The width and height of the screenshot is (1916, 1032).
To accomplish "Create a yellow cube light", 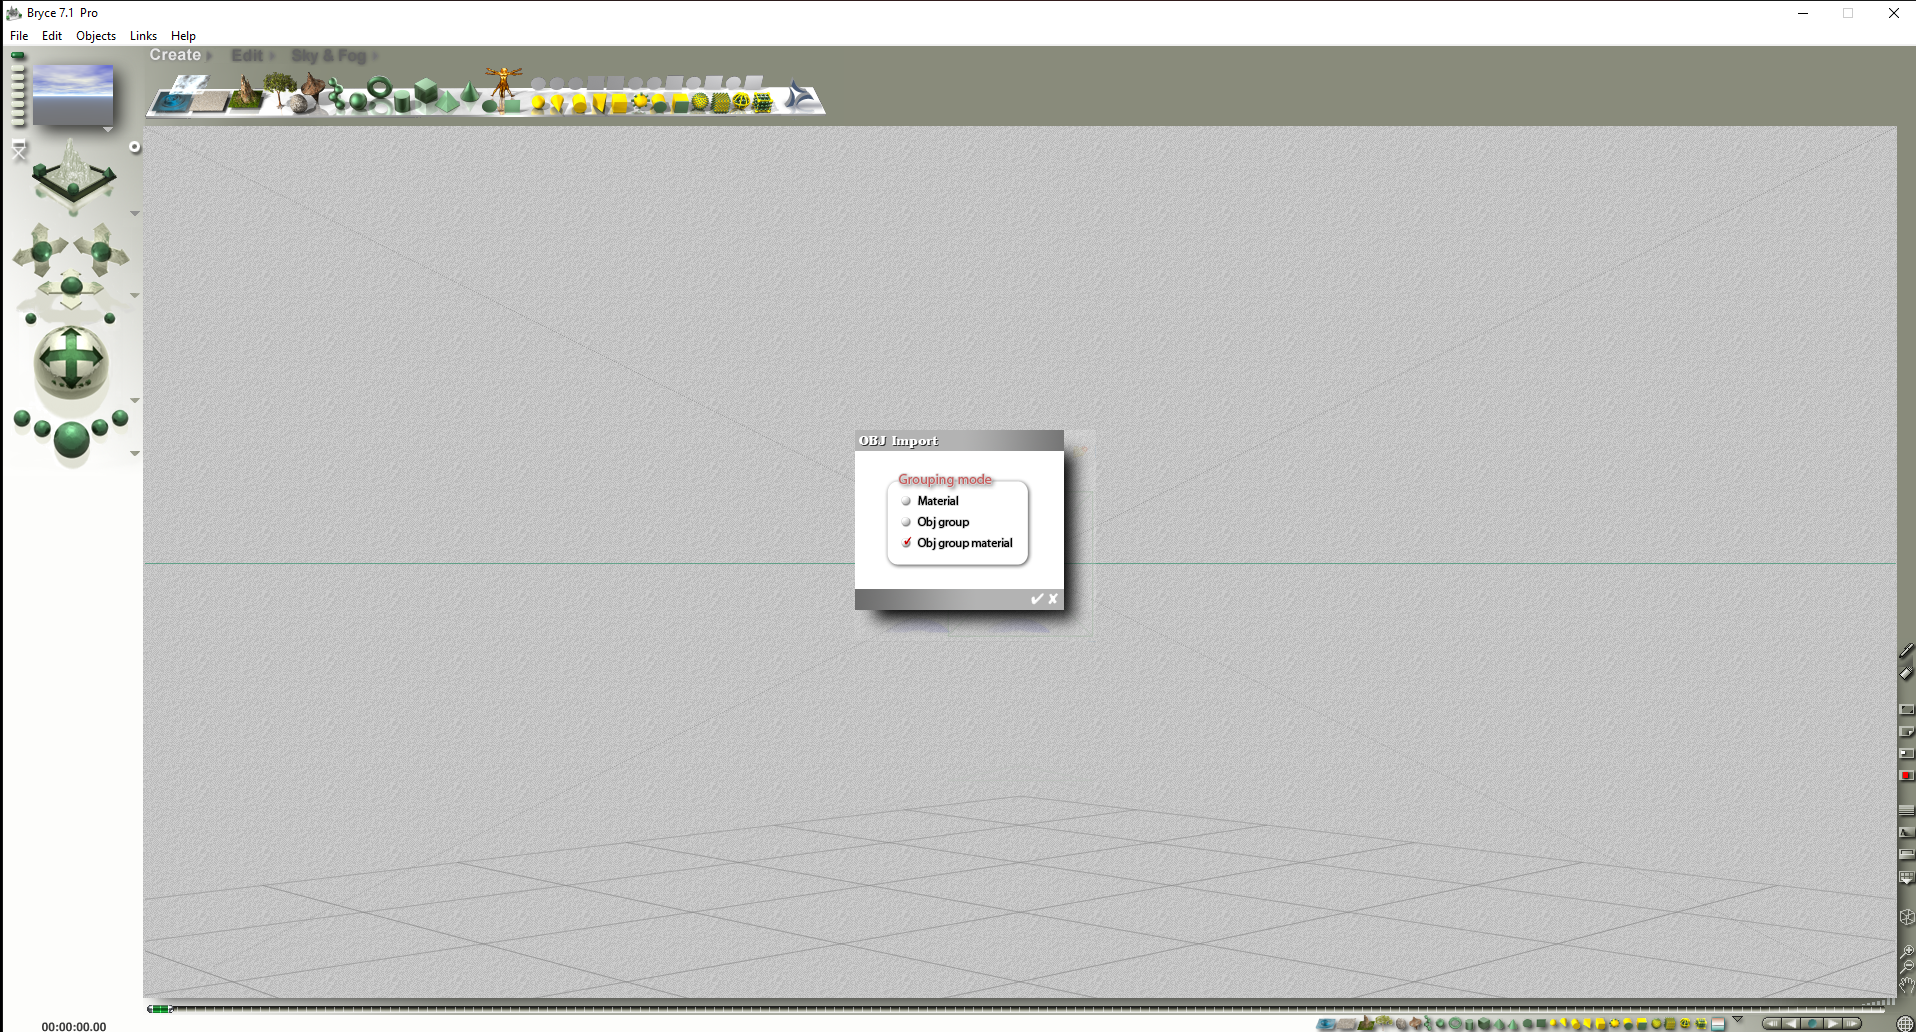I will click(619, 103).
